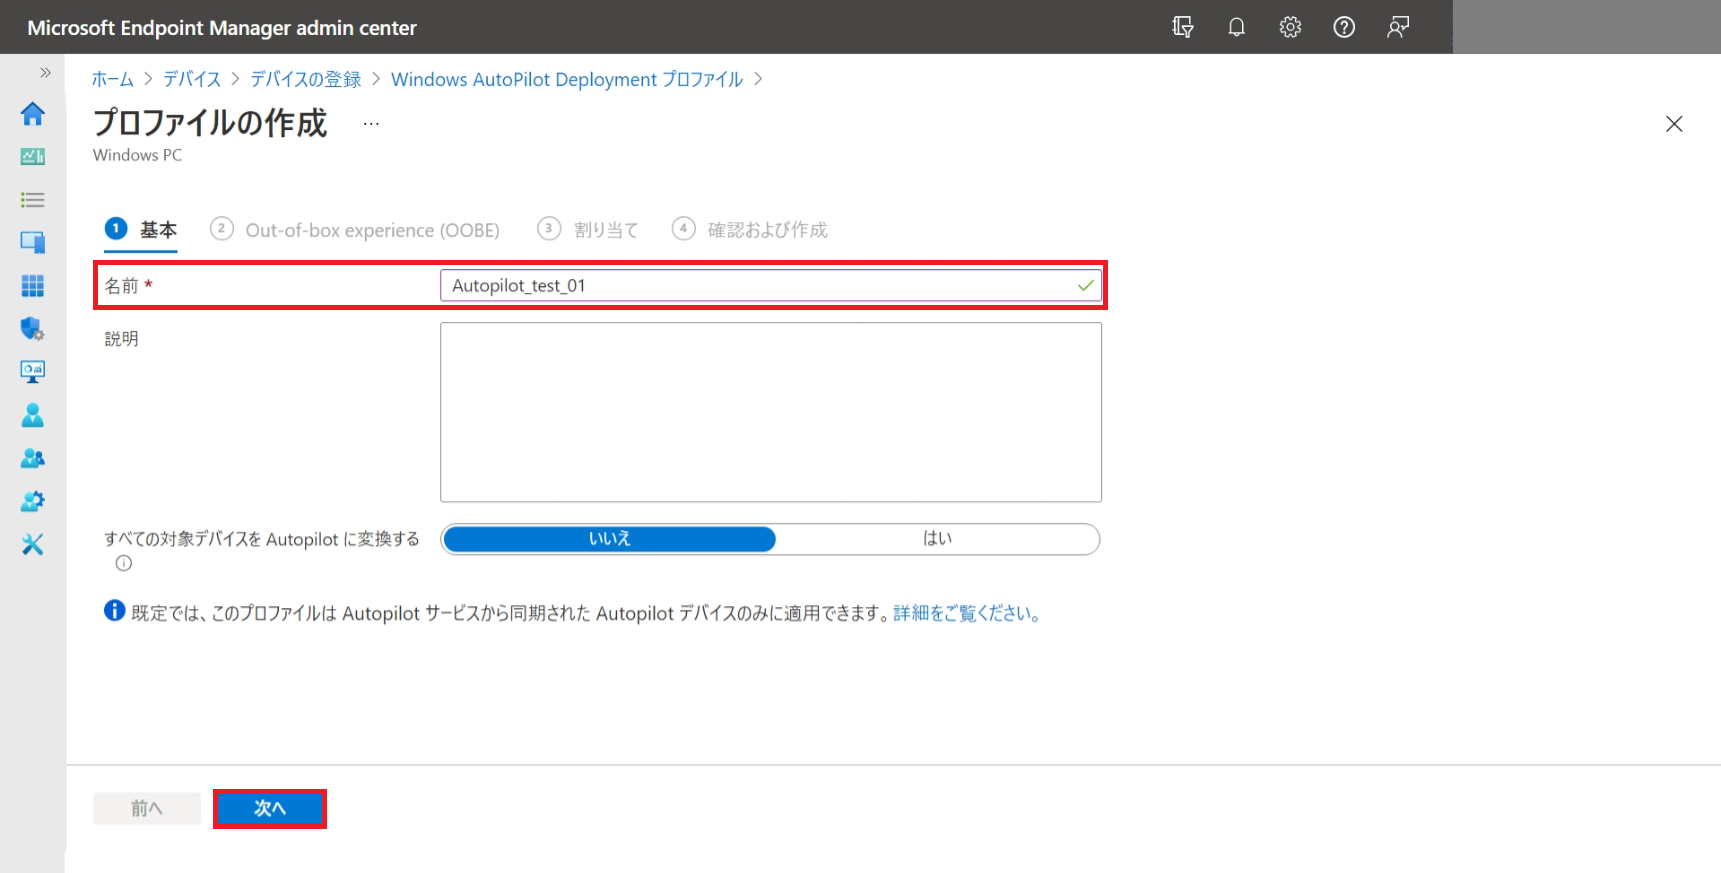Screen dimensions: 1721x873
Task: Go to Home in sidebar
Action: [33, 114]
